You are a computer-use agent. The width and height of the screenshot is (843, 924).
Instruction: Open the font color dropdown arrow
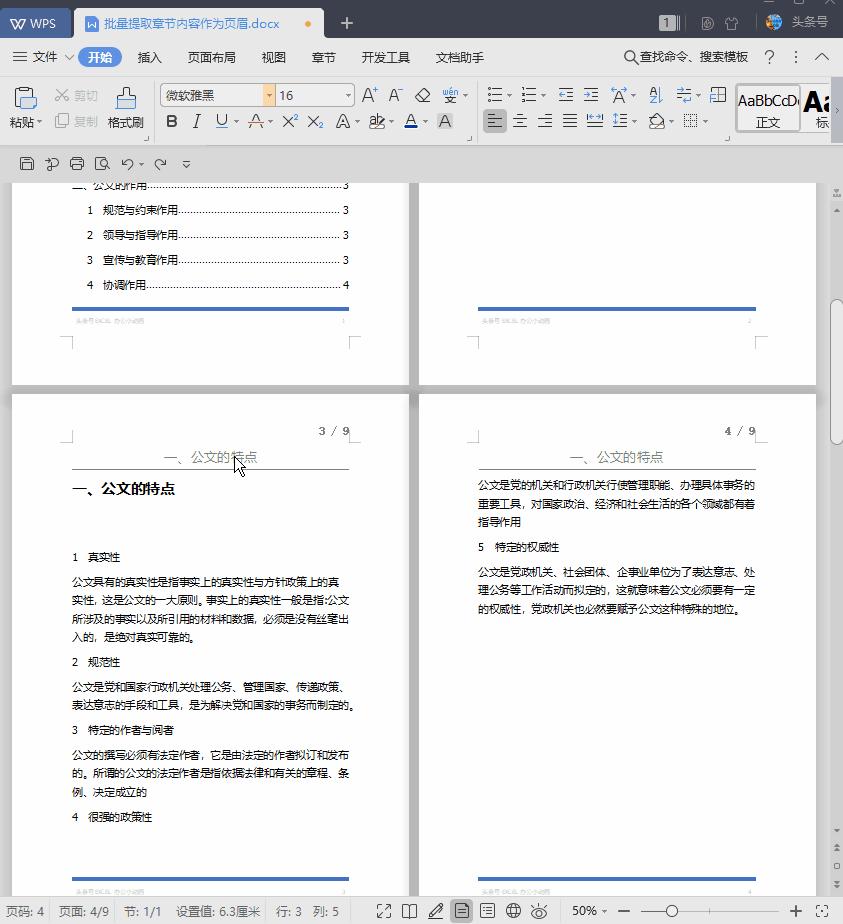[424, 121]
